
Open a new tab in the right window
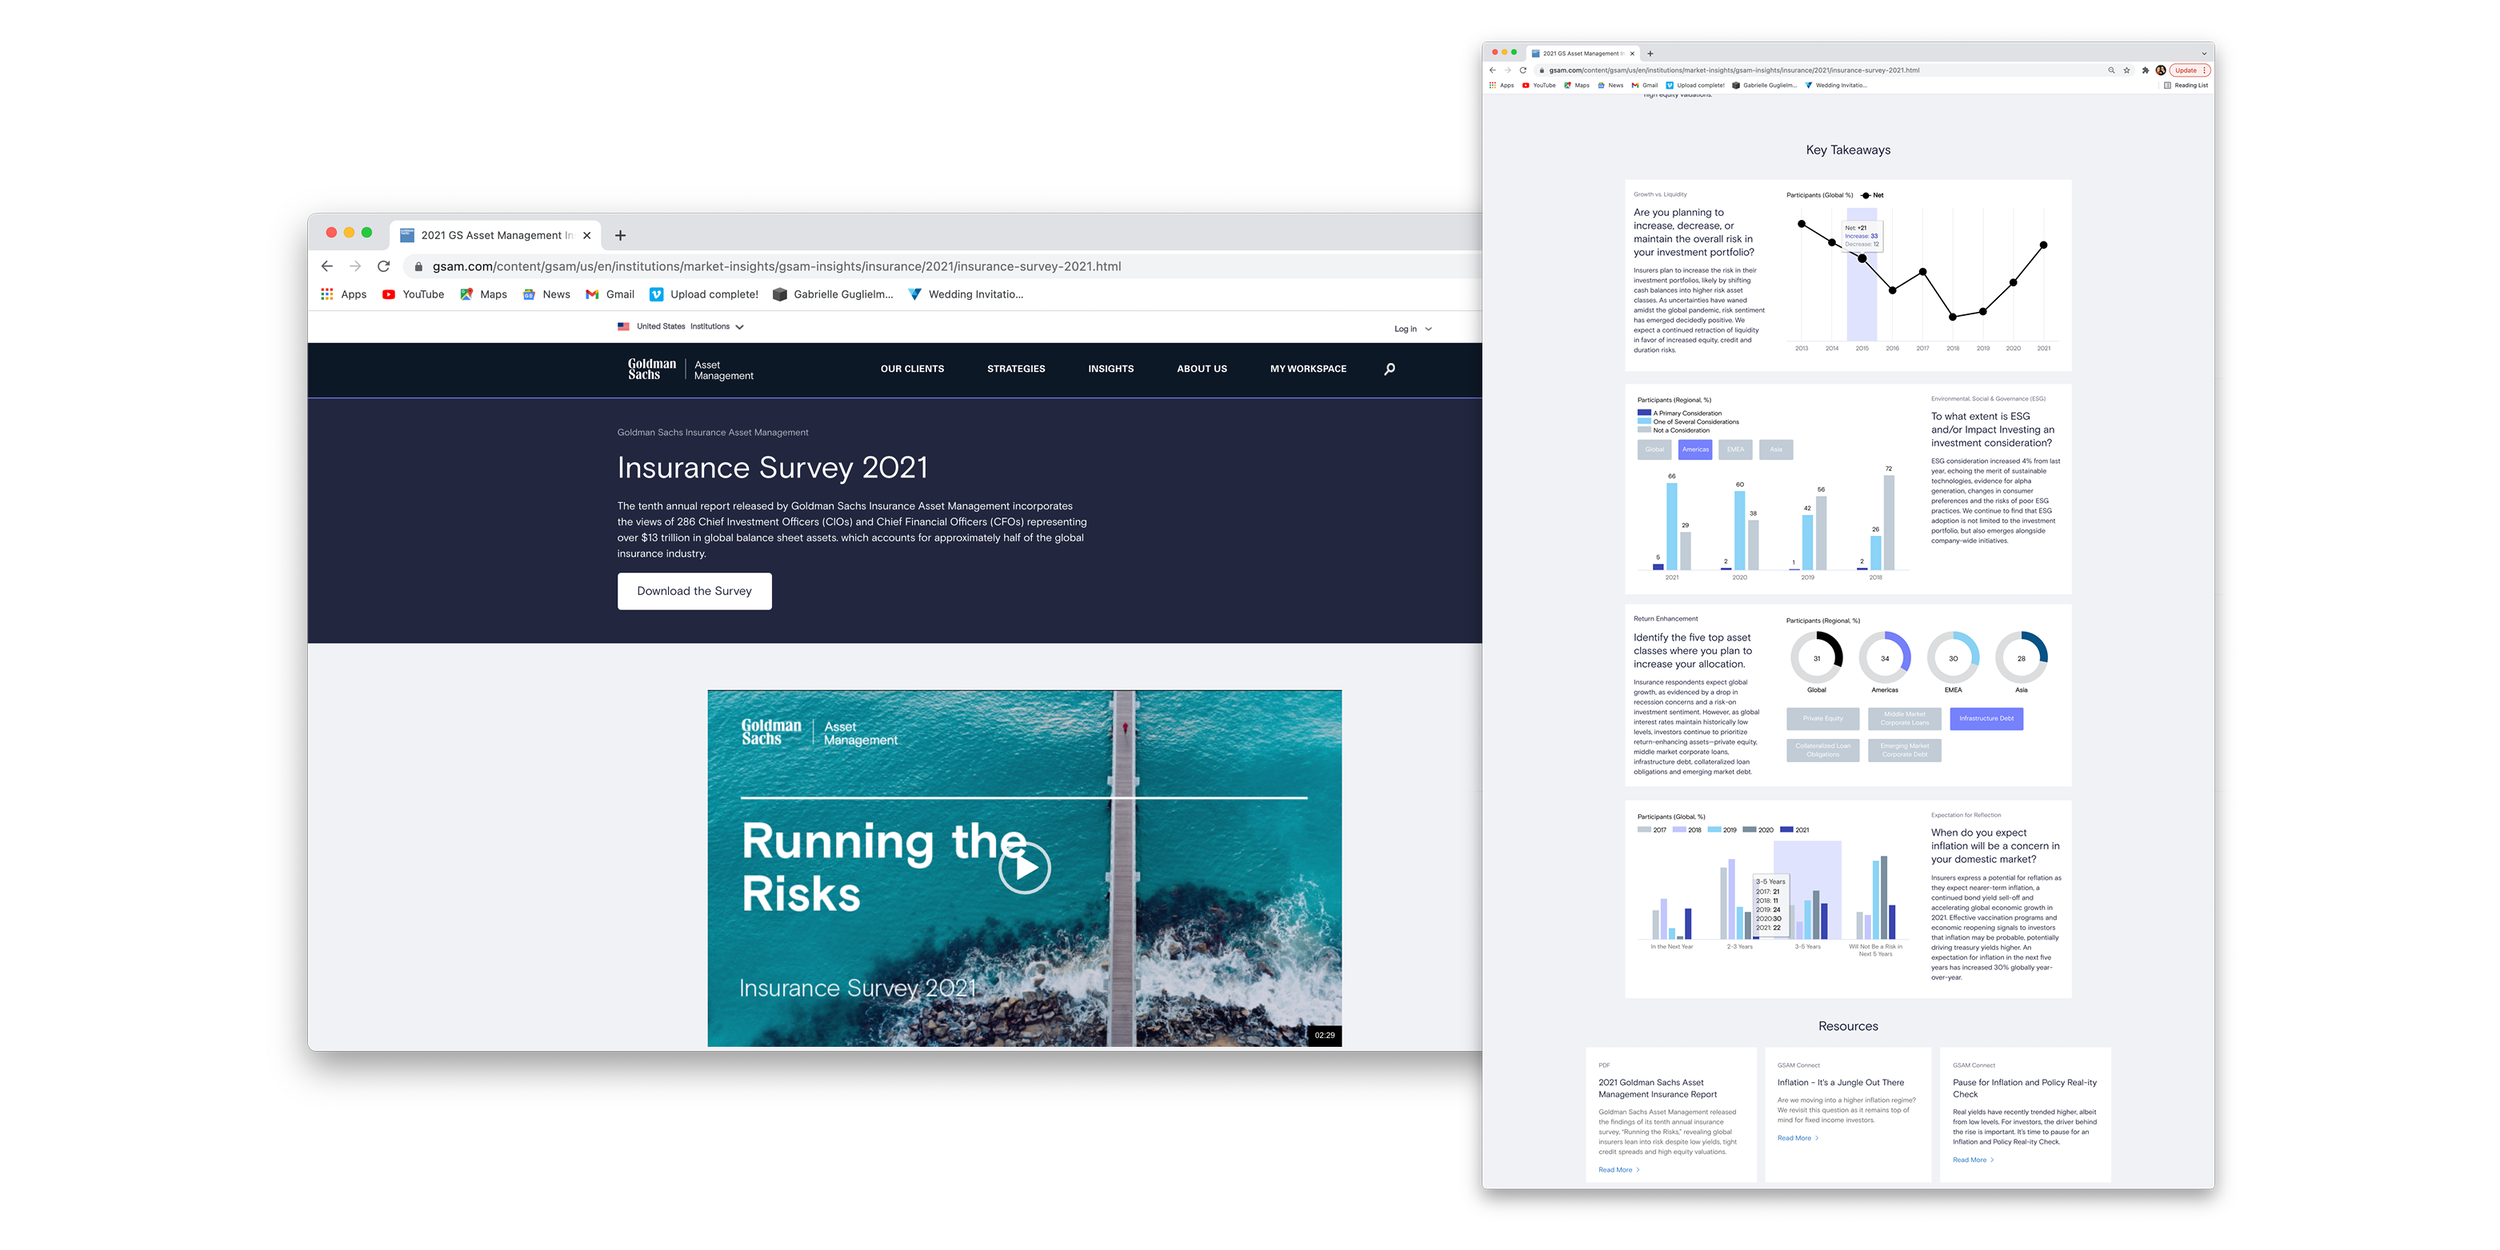1650,53
